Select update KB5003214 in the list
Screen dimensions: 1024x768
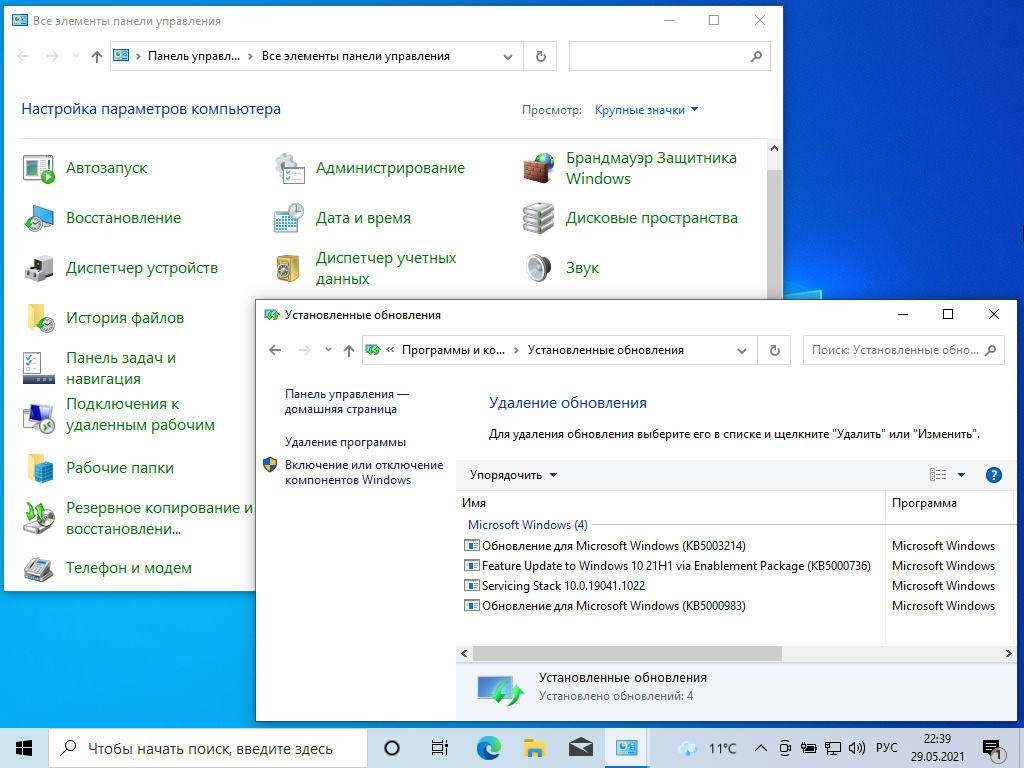pyautogui.click(x=613, y=546)
